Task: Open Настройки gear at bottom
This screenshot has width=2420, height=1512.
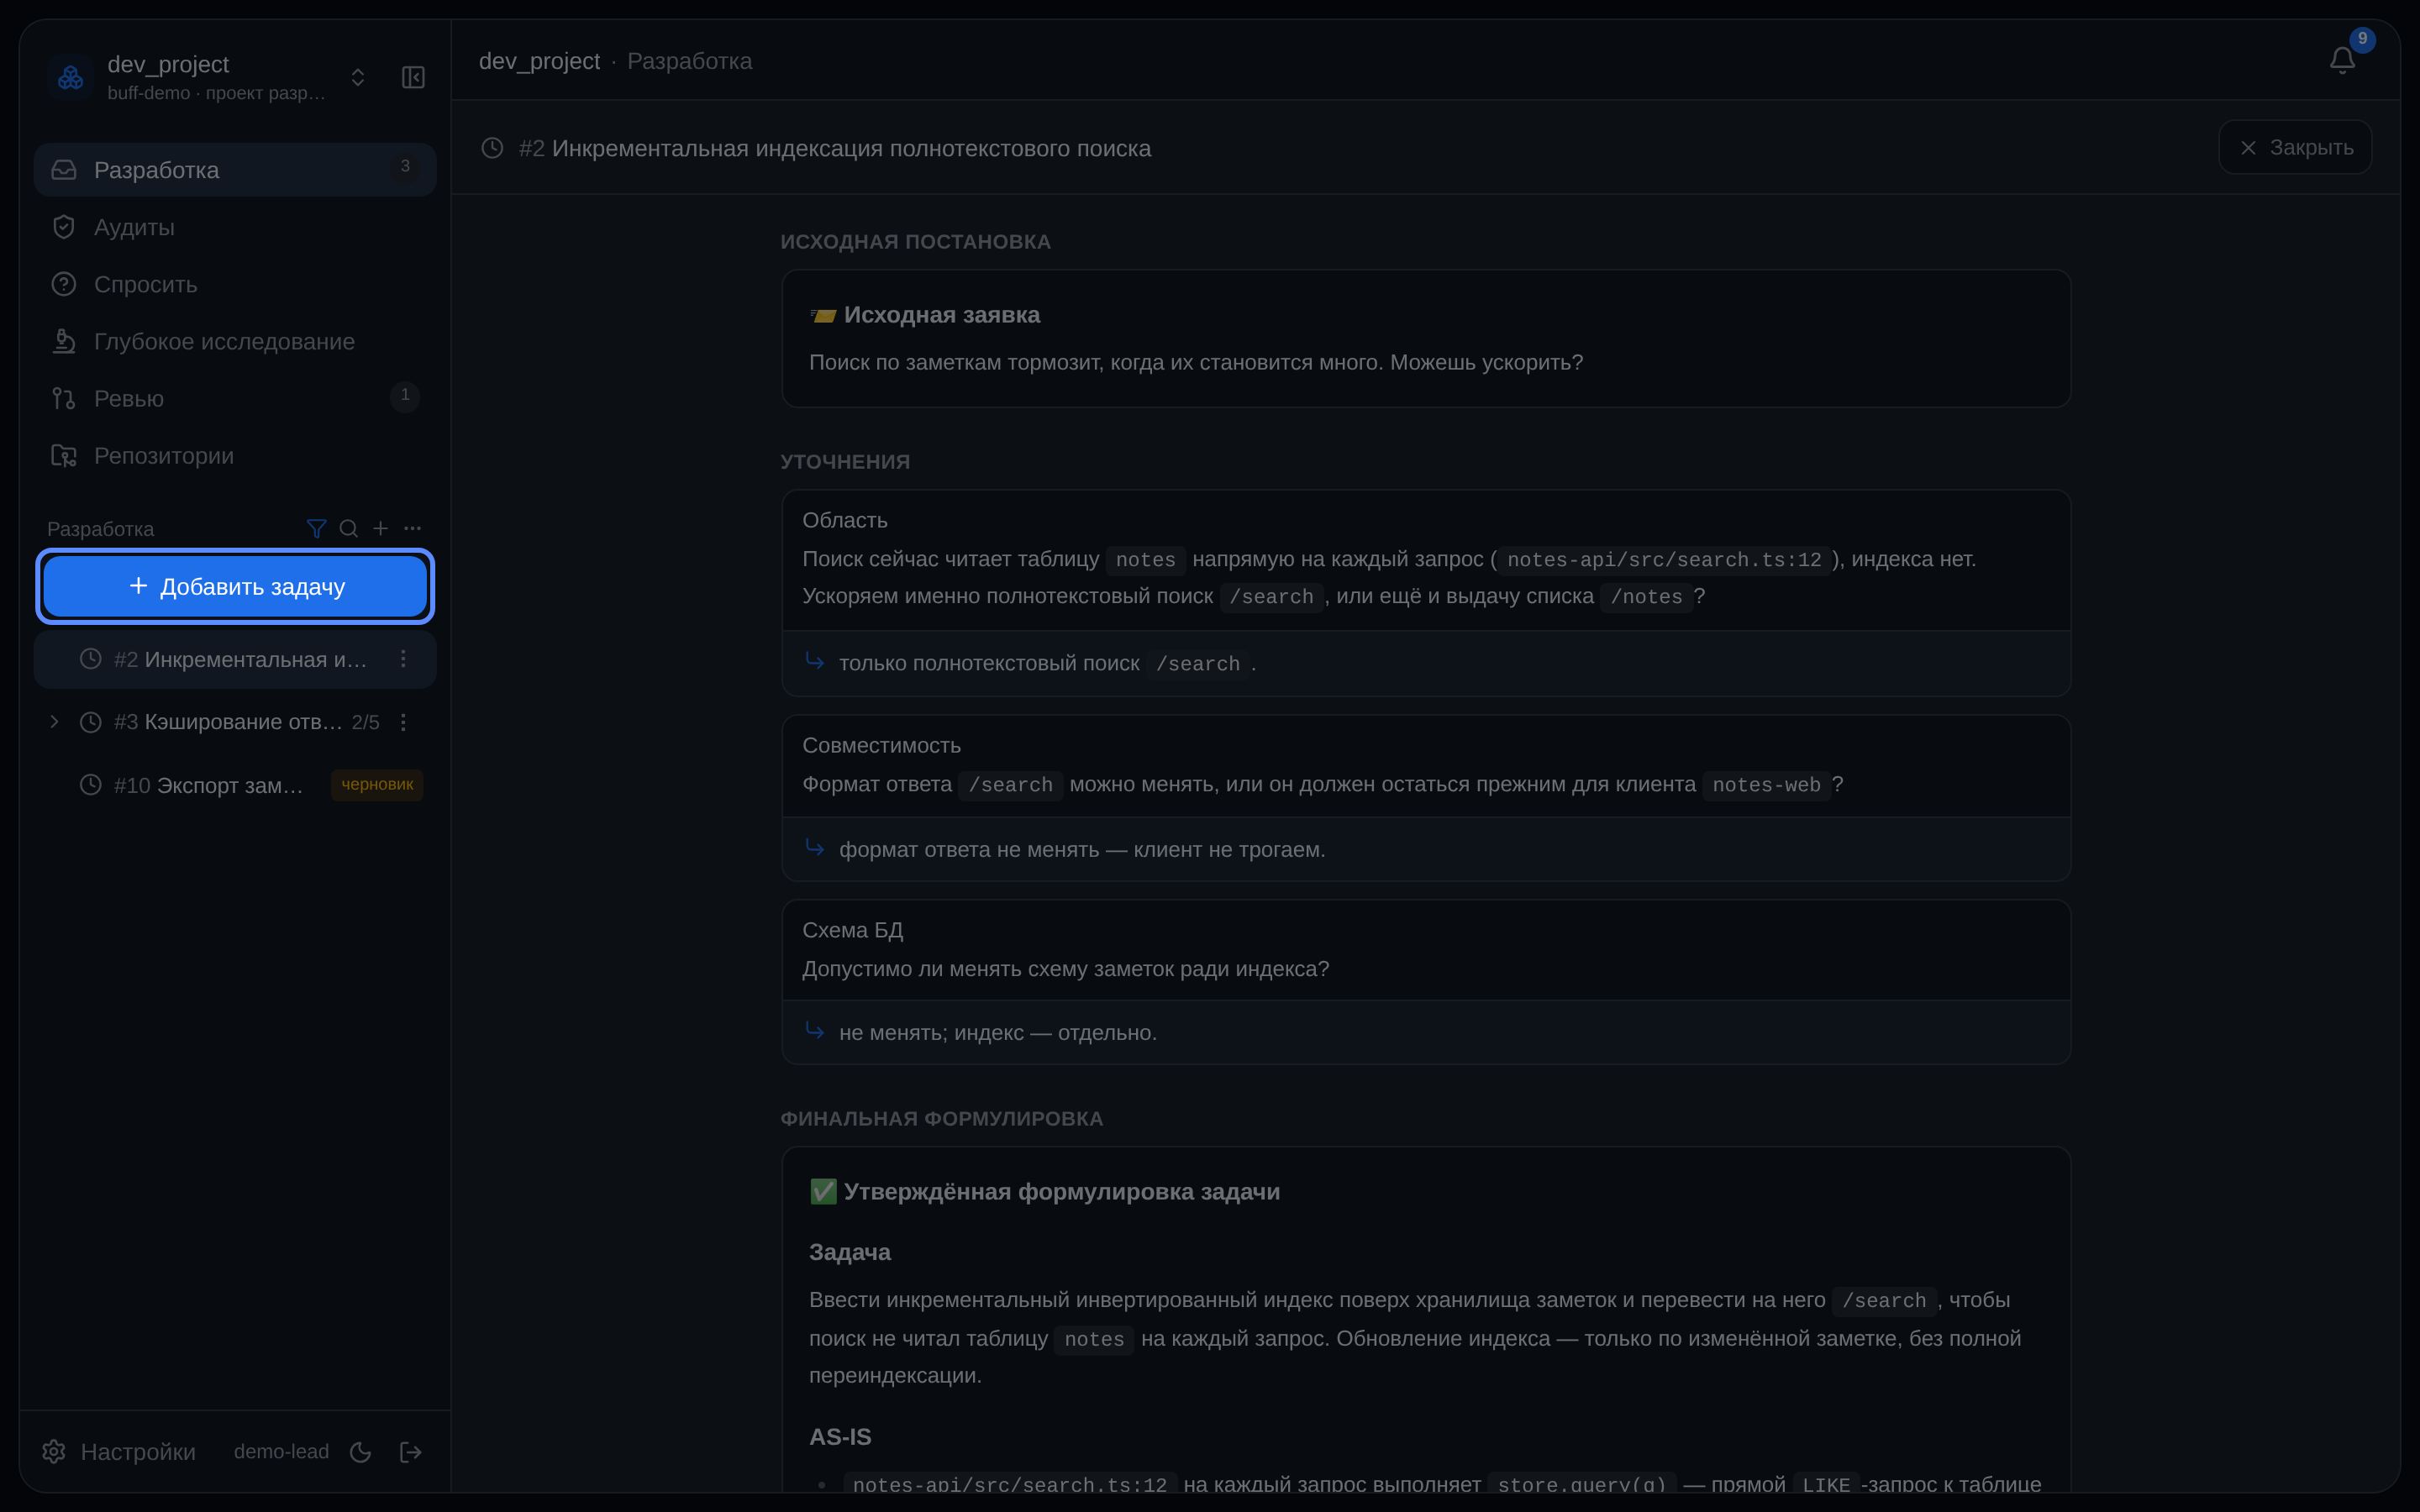Action: [54, 1451]
